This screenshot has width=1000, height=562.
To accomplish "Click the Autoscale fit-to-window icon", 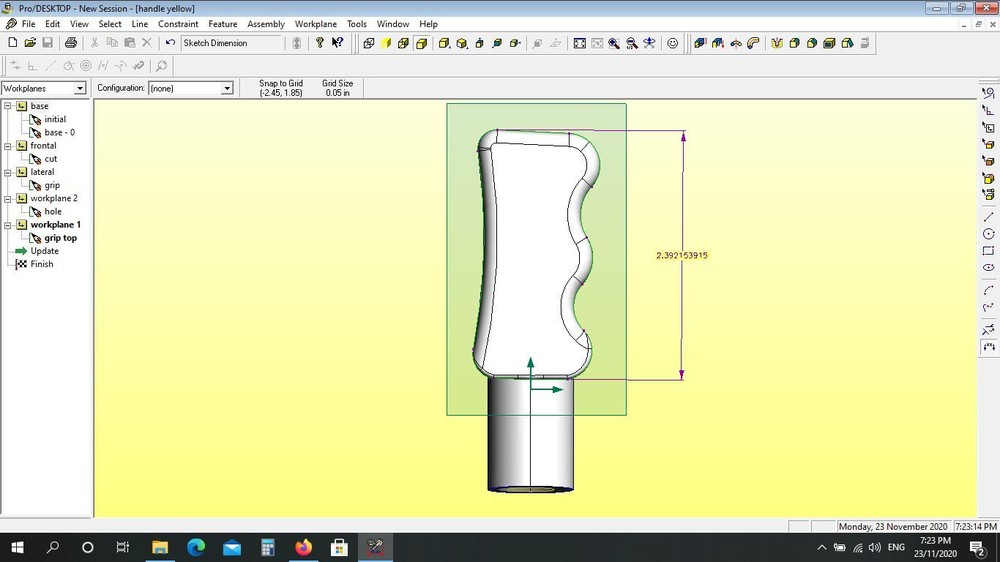I will coord(580,43).
